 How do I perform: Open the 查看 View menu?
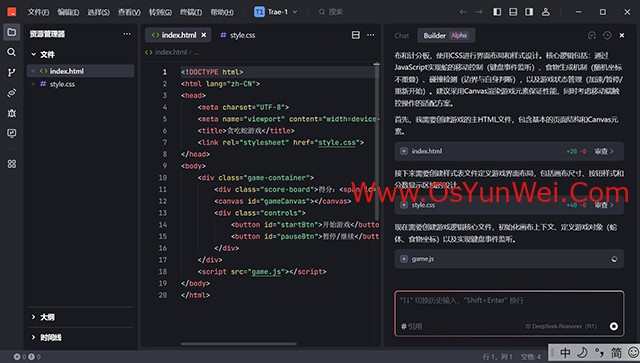point(129,12)
